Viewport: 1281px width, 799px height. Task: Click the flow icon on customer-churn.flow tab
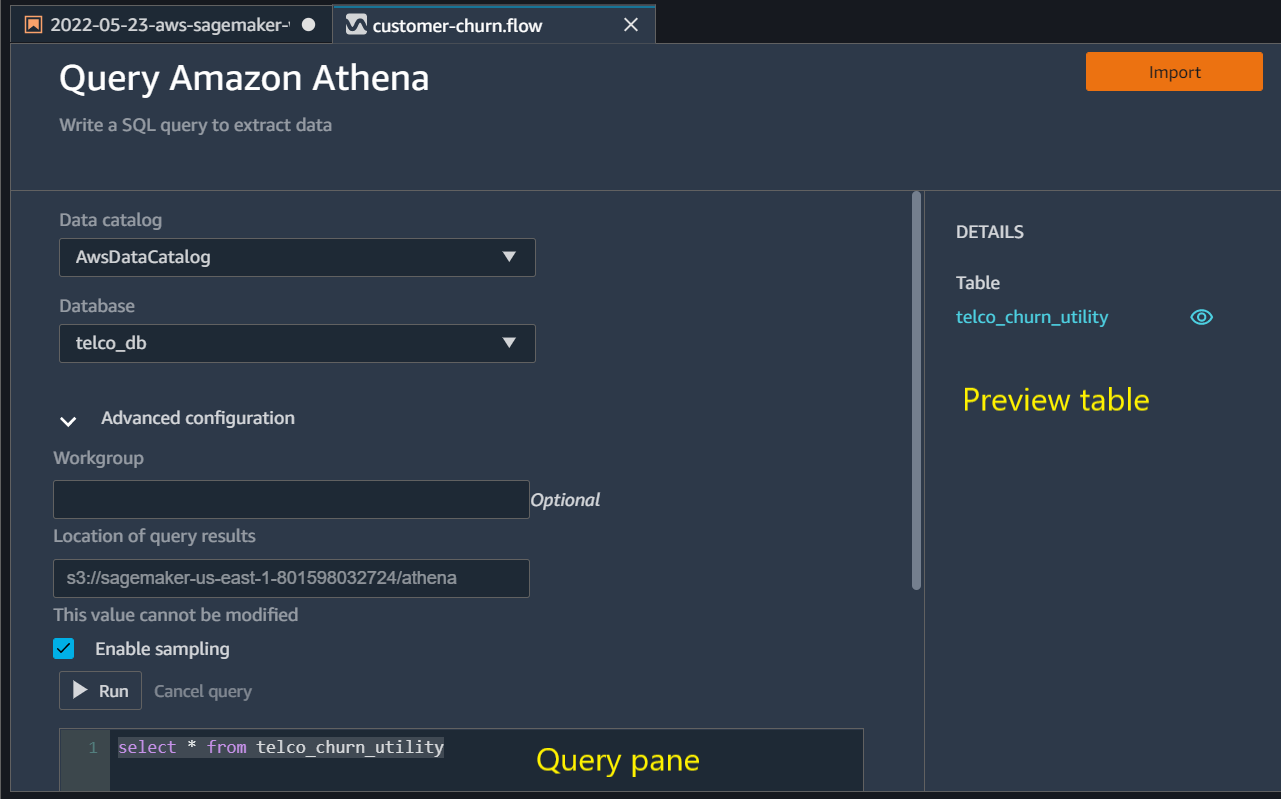(x=356, y=25)
